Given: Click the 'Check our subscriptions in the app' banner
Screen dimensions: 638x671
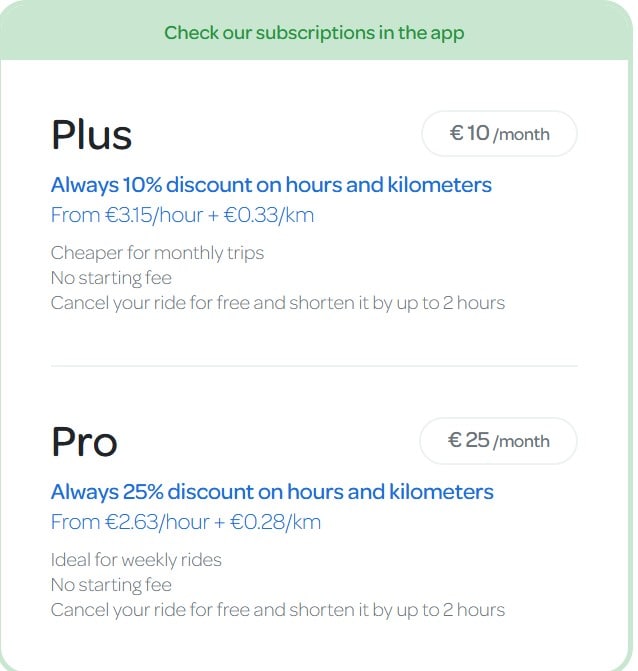Looking at the screenshot, I should click(314, 32).
